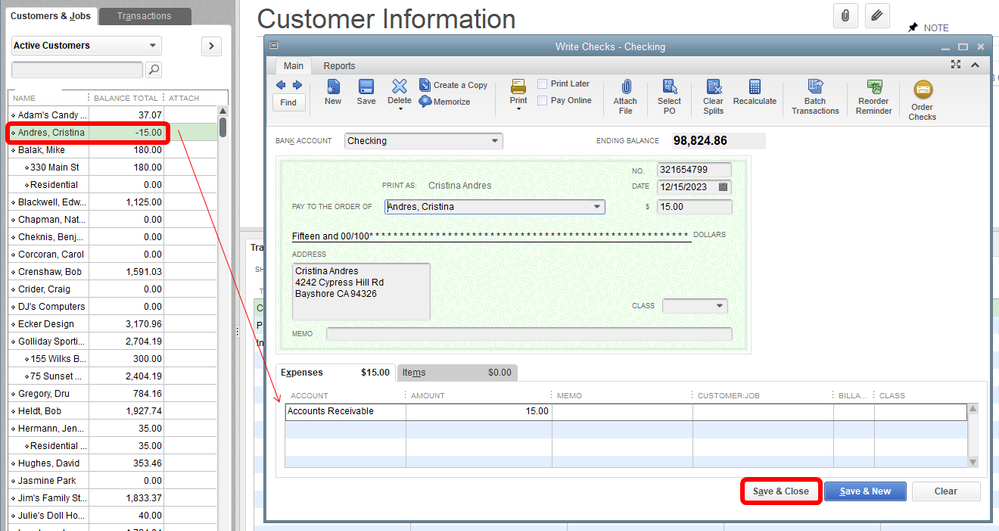Screen dimensions: 999x531
Task: Toggle the Pay Online checkbox
Action: point(543,100)
